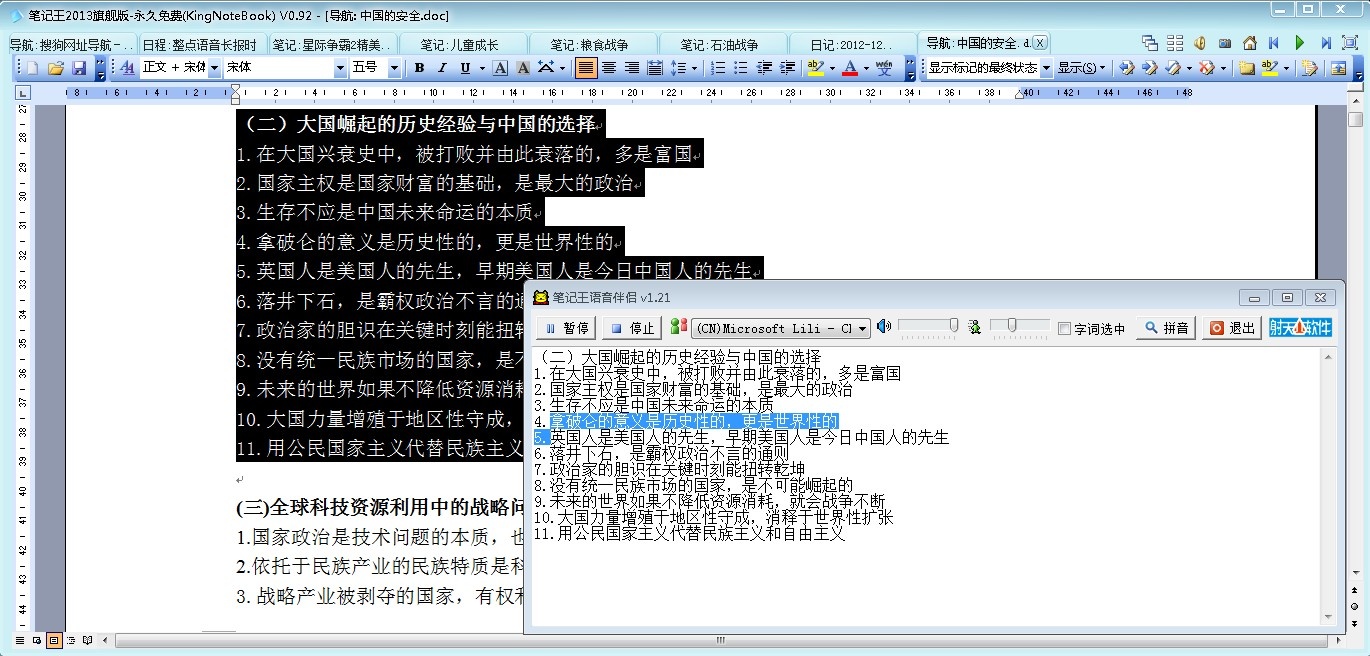
Task: Open the styles and formatting pane
Action: point(127,68)
